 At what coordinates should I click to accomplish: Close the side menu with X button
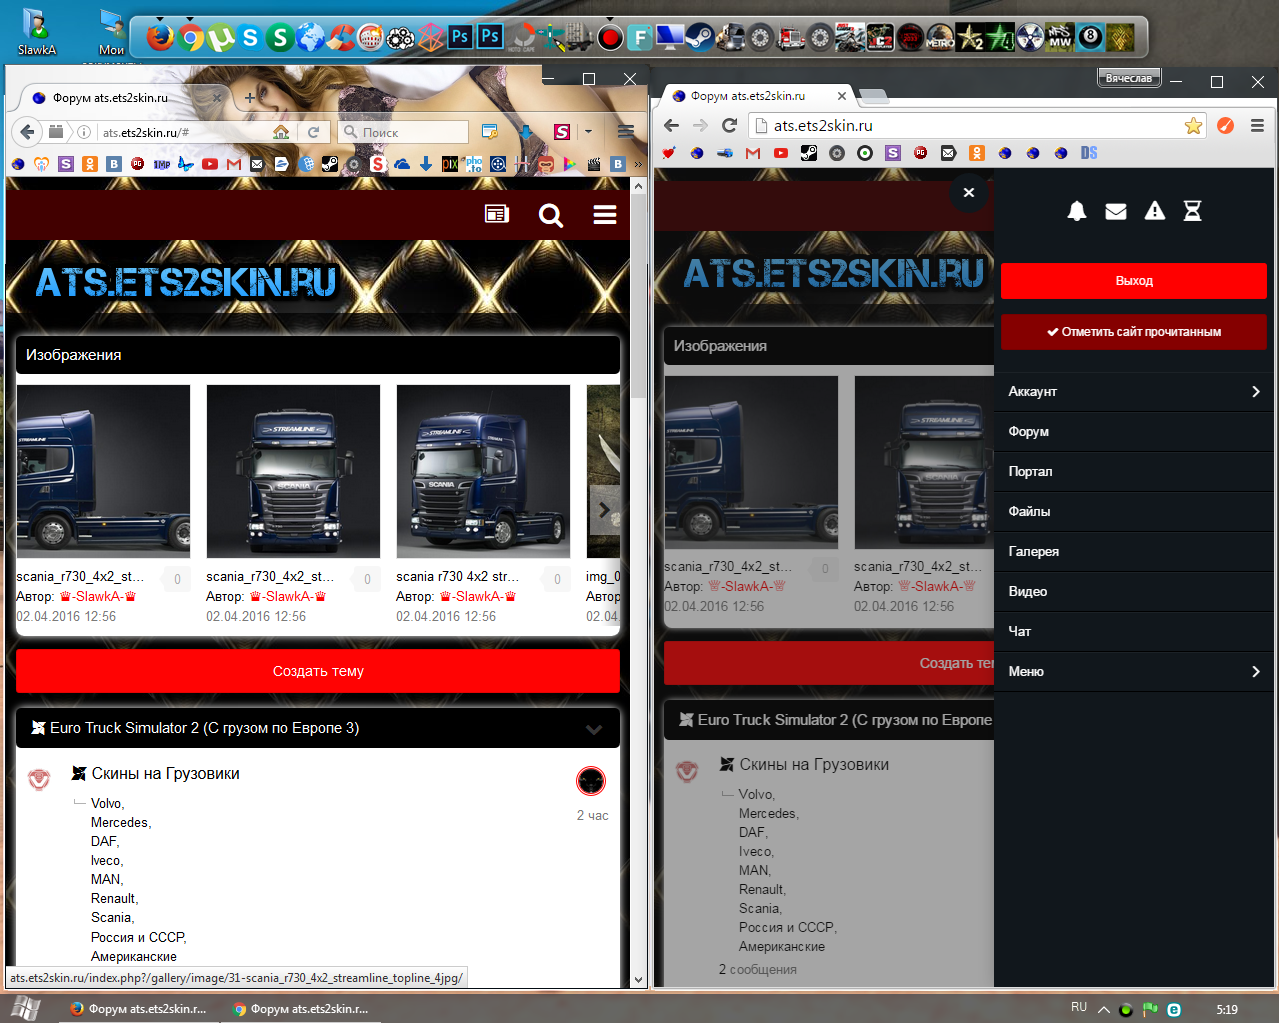[968, 193]
